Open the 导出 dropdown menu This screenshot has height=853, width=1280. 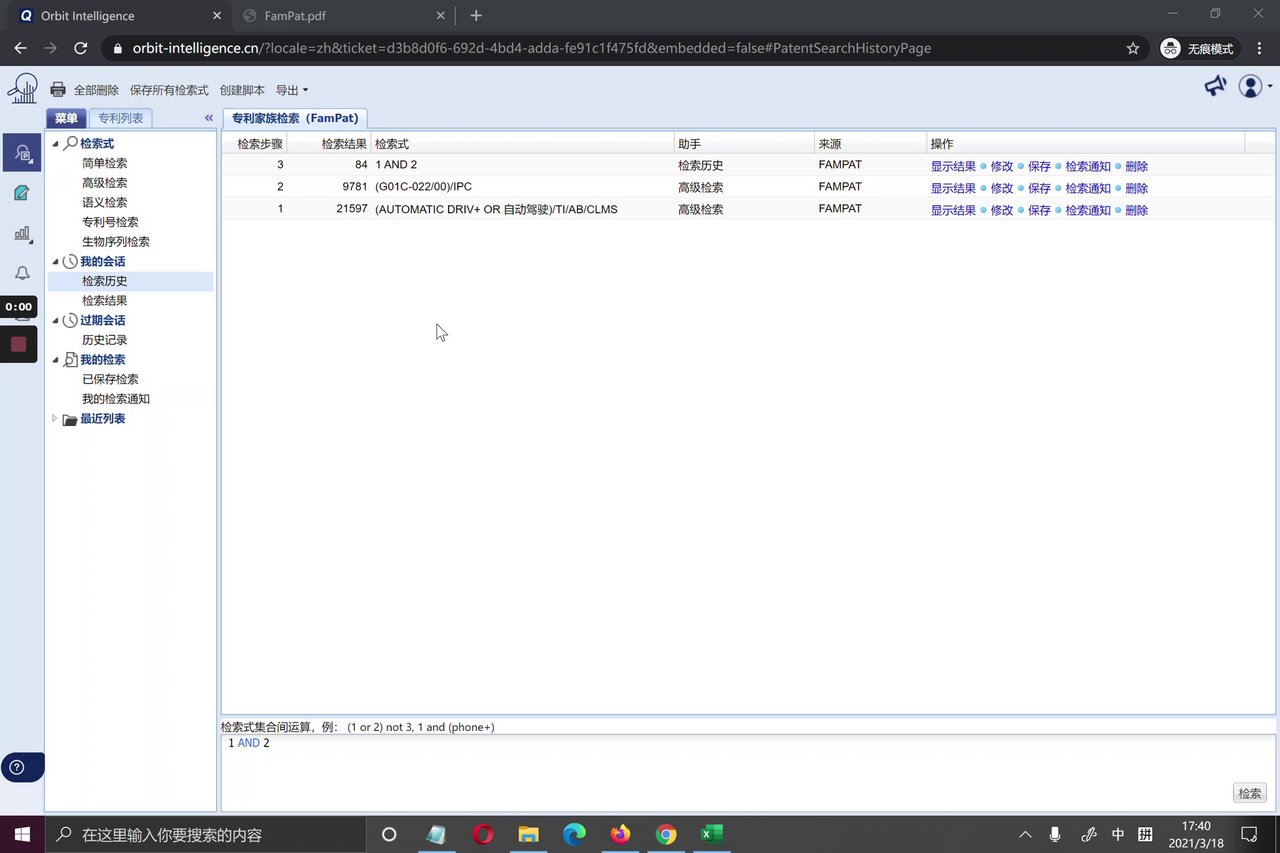point(291,90)
